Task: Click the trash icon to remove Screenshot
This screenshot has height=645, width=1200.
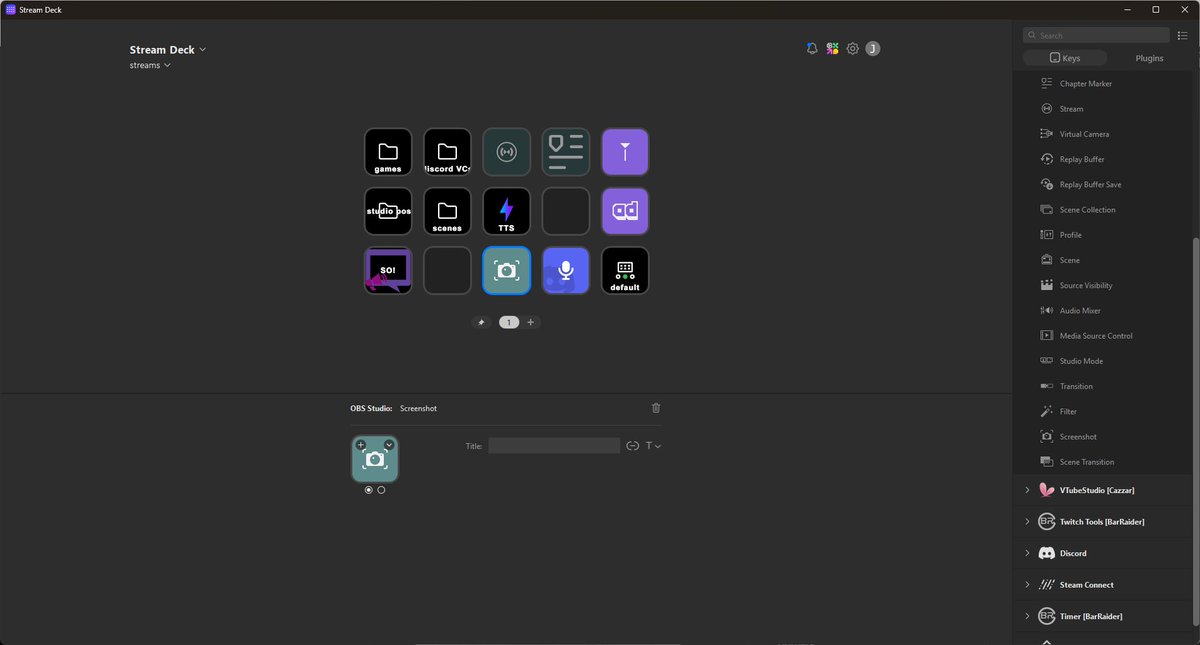Action: 656,408
